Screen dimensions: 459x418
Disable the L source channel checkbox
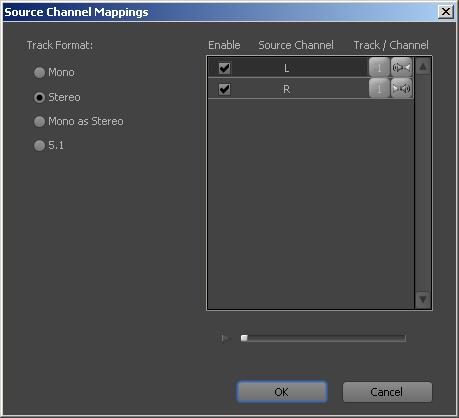coord(224,68)
